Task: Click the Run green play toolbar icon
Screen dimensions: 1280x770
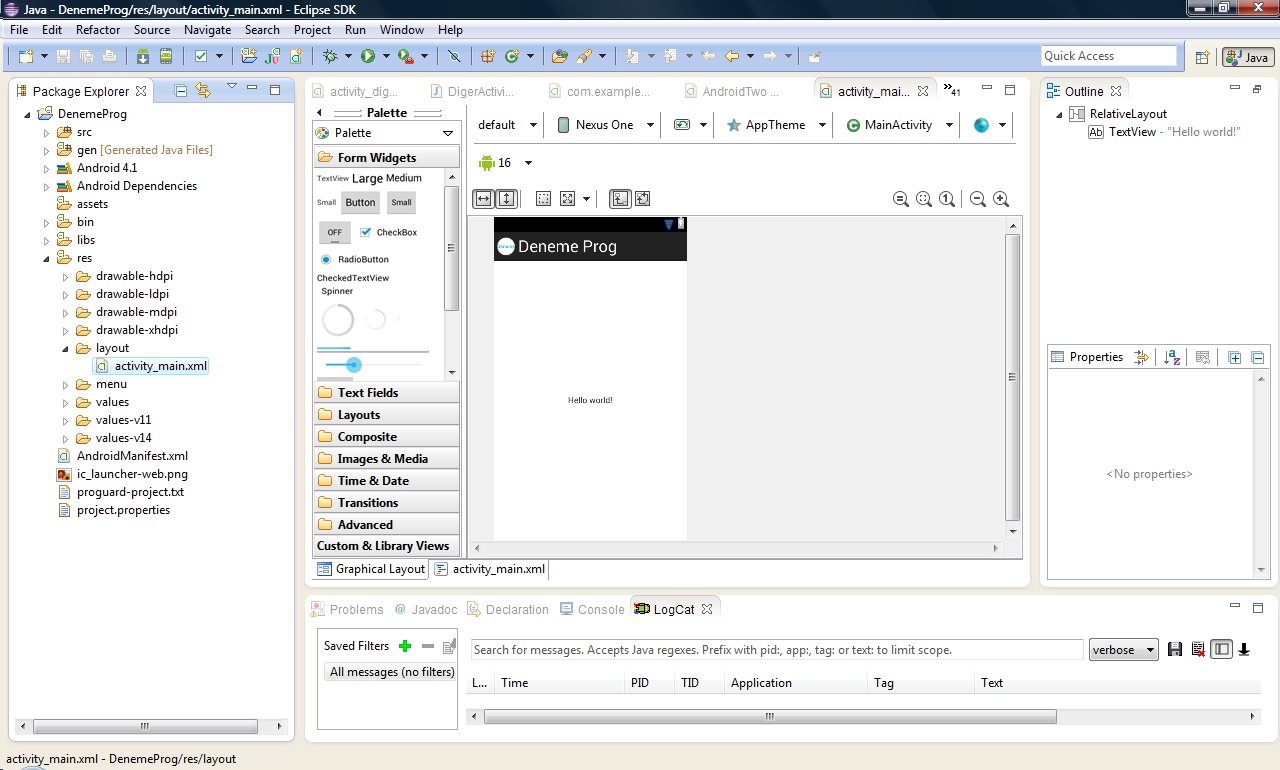Action: pos(368,57)
